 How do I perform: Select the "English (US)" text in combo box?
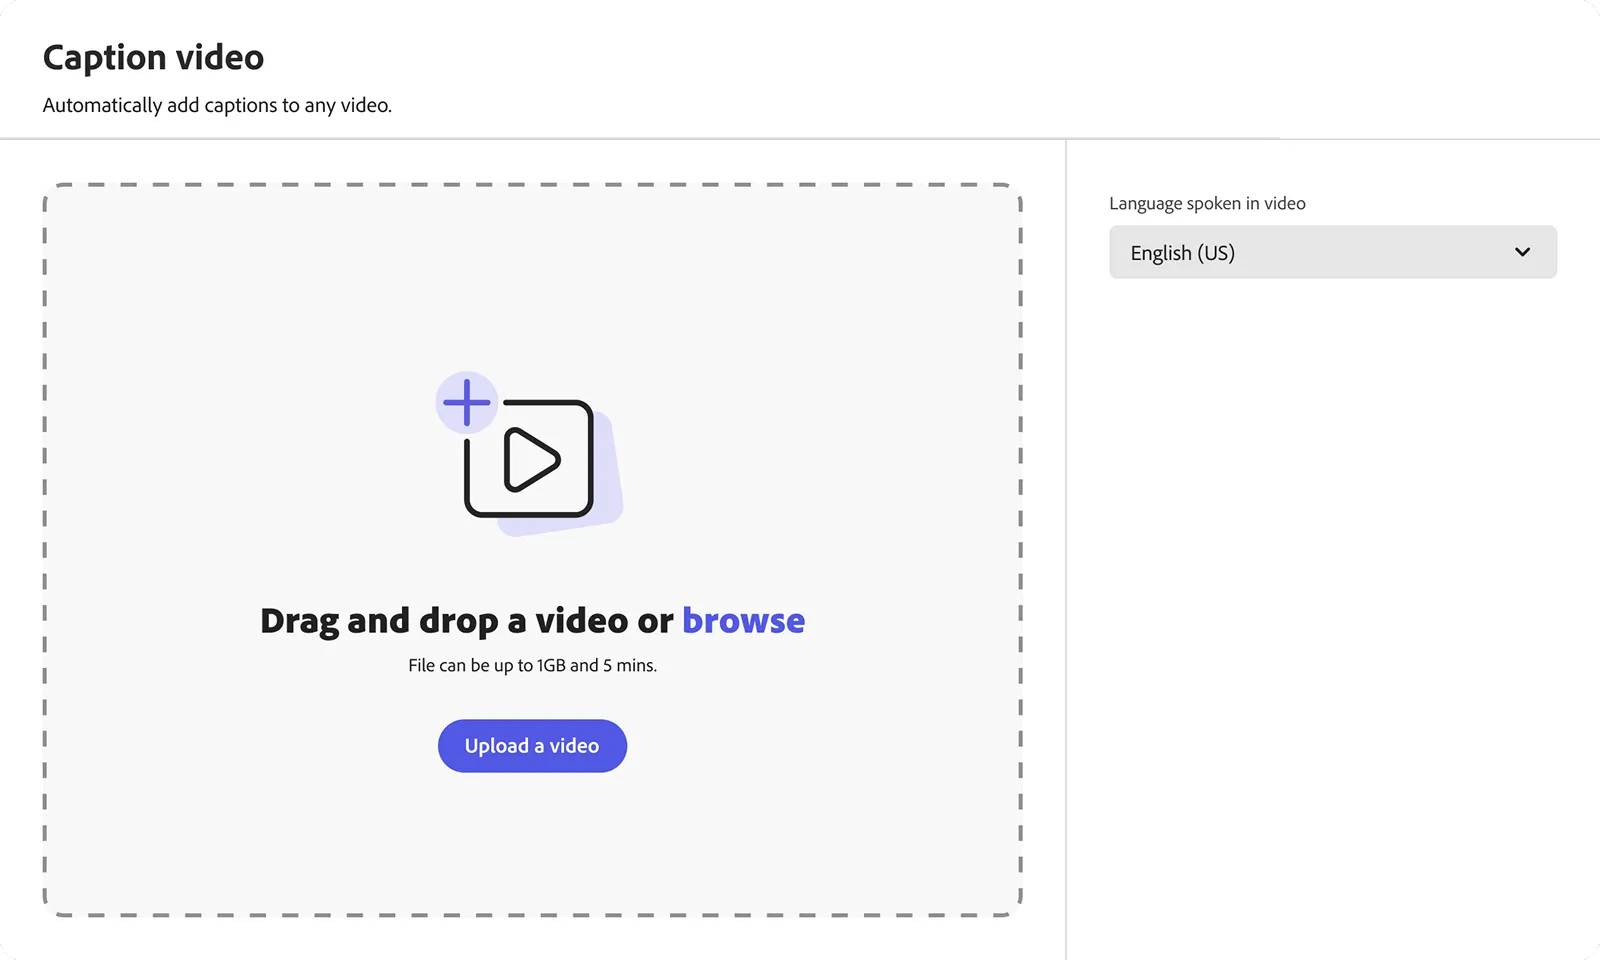[x=1182, y=253]
